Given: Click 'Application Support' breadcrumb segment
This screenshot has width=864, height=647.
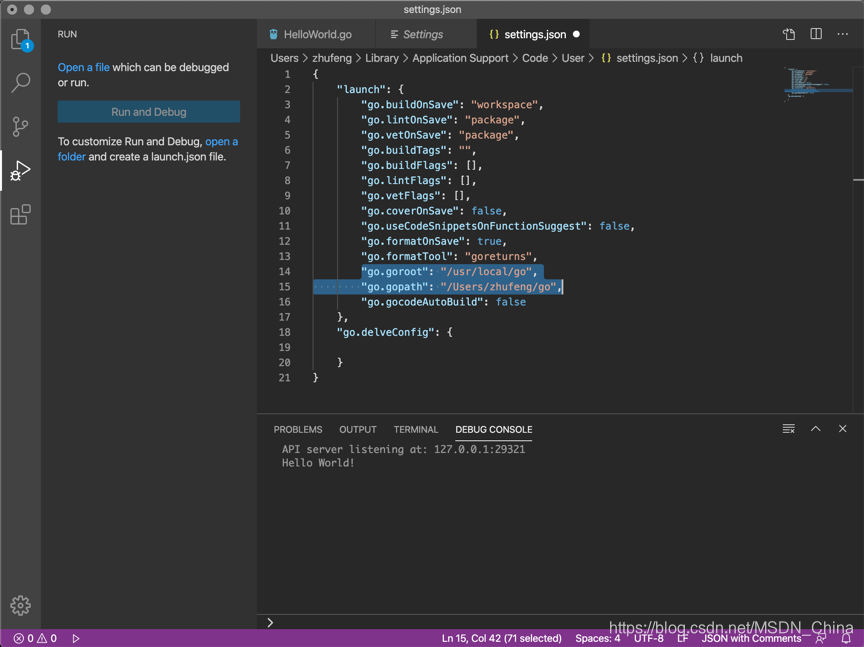Looking at the screenshot, I should (461, 58).
